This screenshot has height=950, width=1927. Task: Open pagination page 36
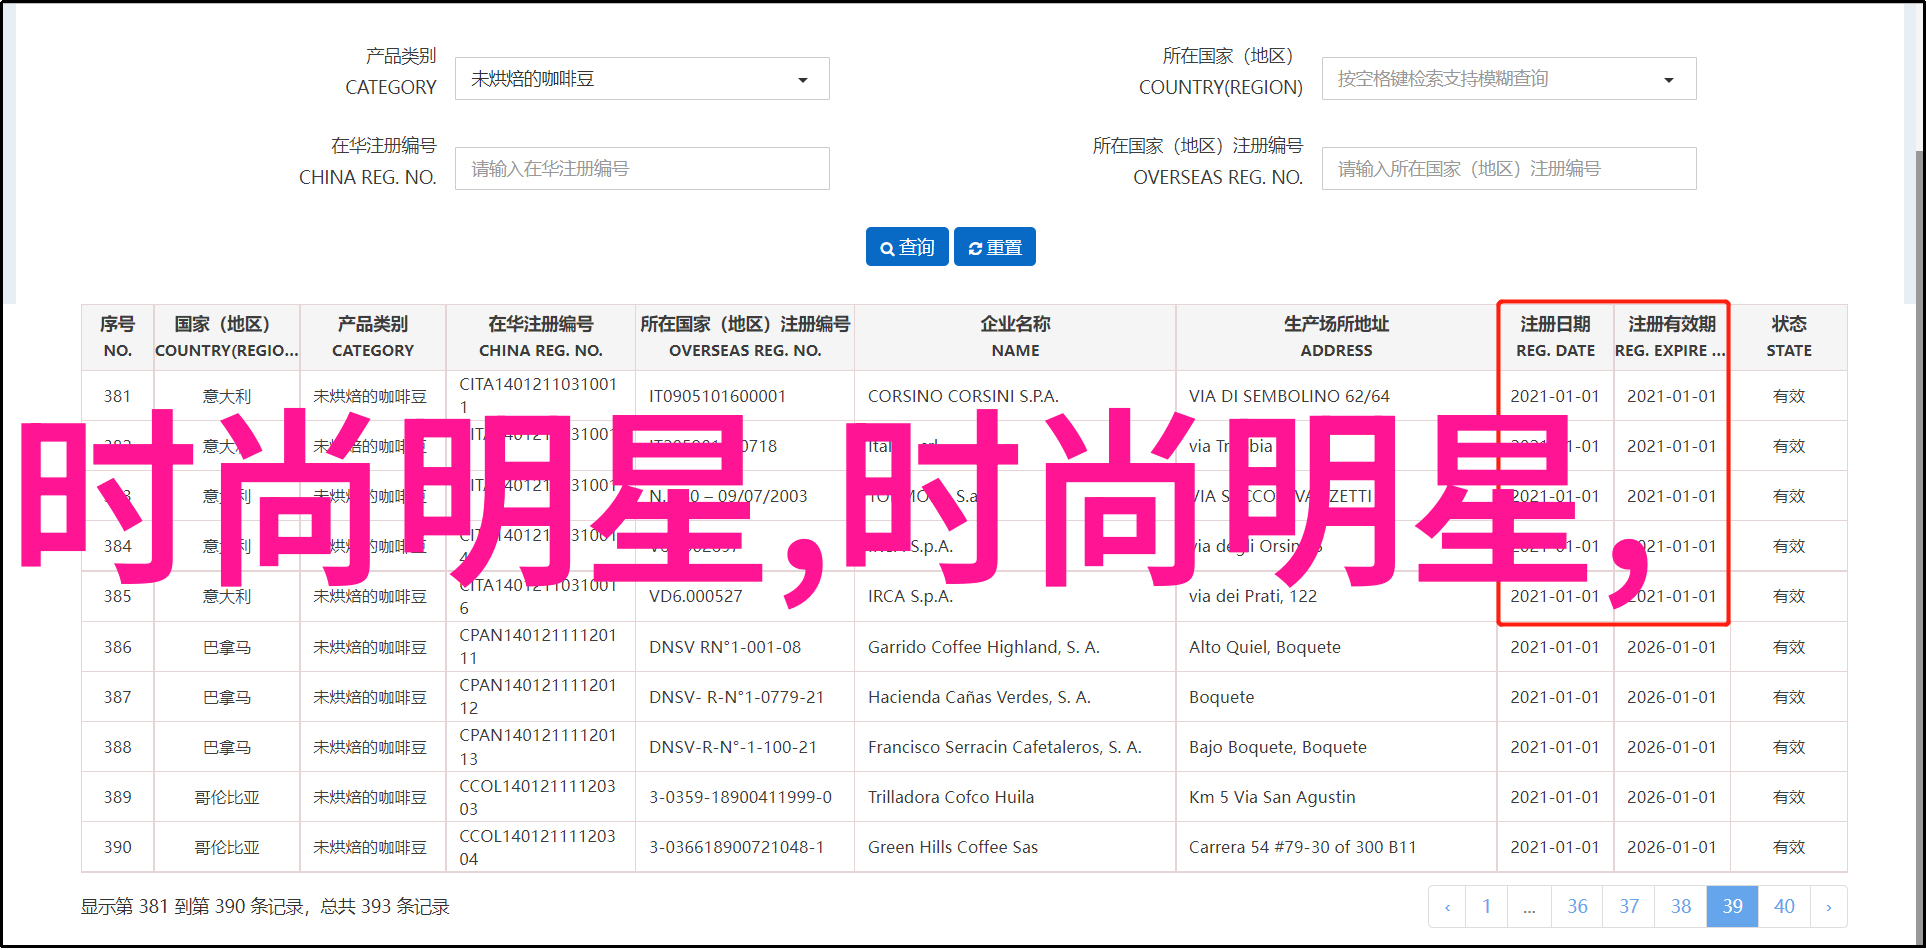1577,907
